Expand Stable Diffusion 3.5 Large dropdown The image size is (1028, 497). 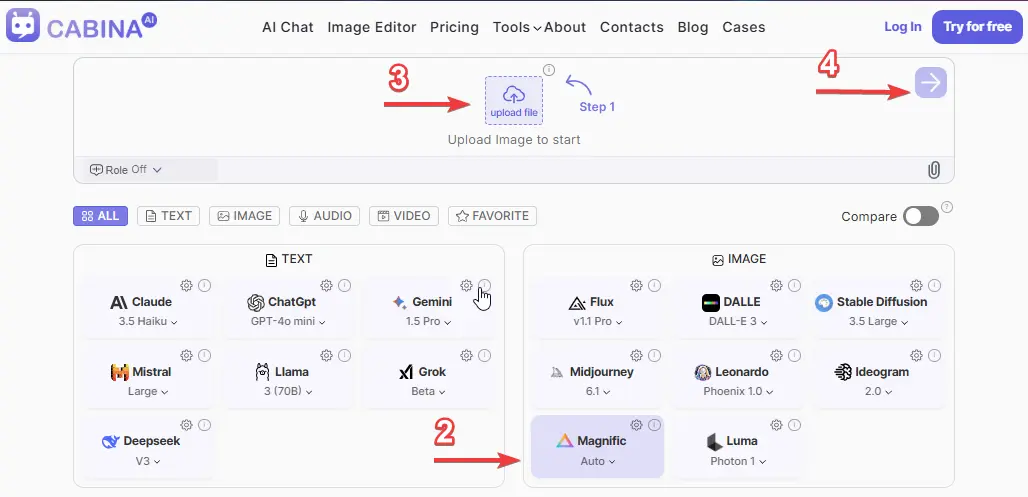[x=879, y=321]
